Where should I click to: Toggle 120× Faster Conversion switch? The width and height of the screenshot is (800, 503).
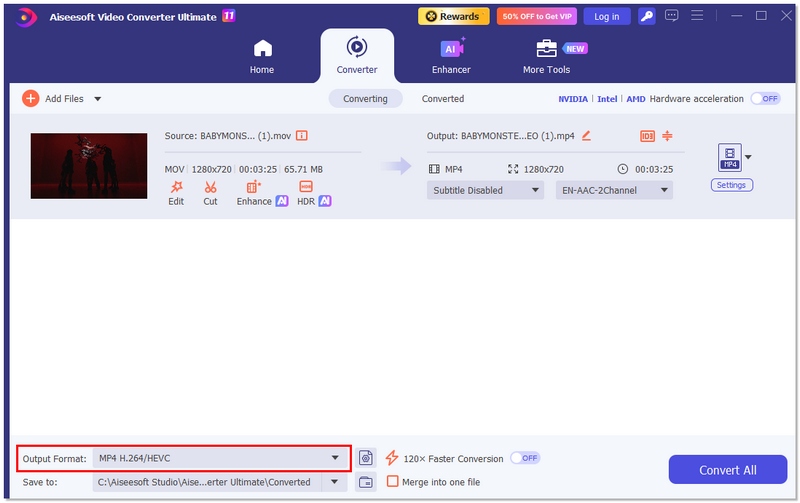525,458
